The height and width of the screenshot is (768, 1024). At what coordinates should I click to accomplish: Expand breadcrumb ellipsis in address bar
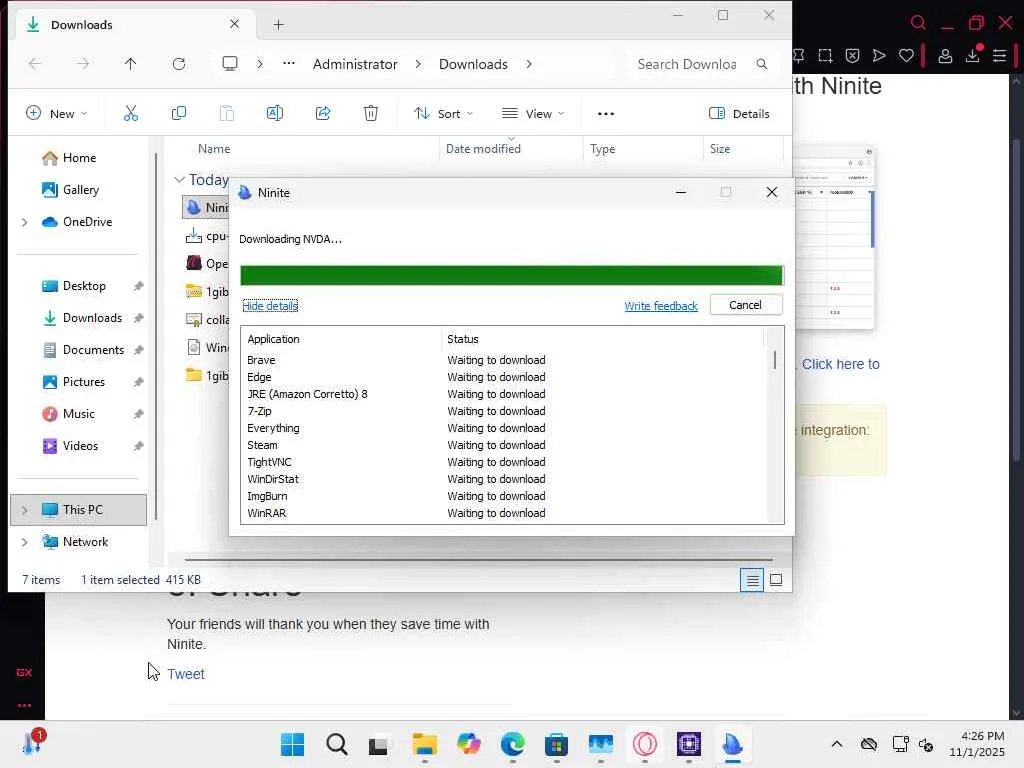(x=289, y=63)
